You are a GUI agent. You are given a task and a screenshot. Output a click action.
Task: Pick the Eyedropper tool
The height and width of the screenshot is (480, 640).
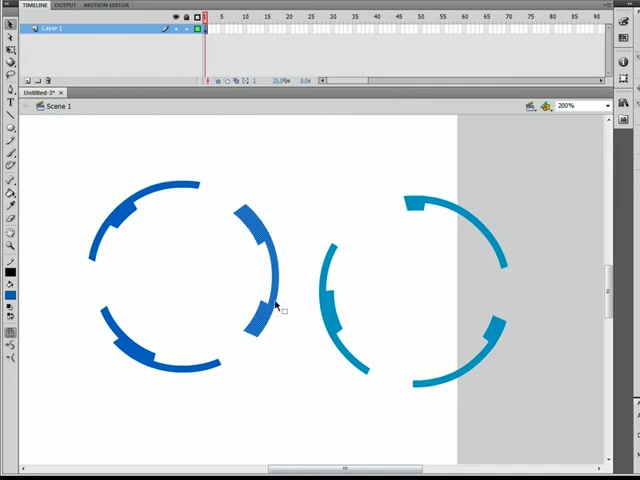10,205
